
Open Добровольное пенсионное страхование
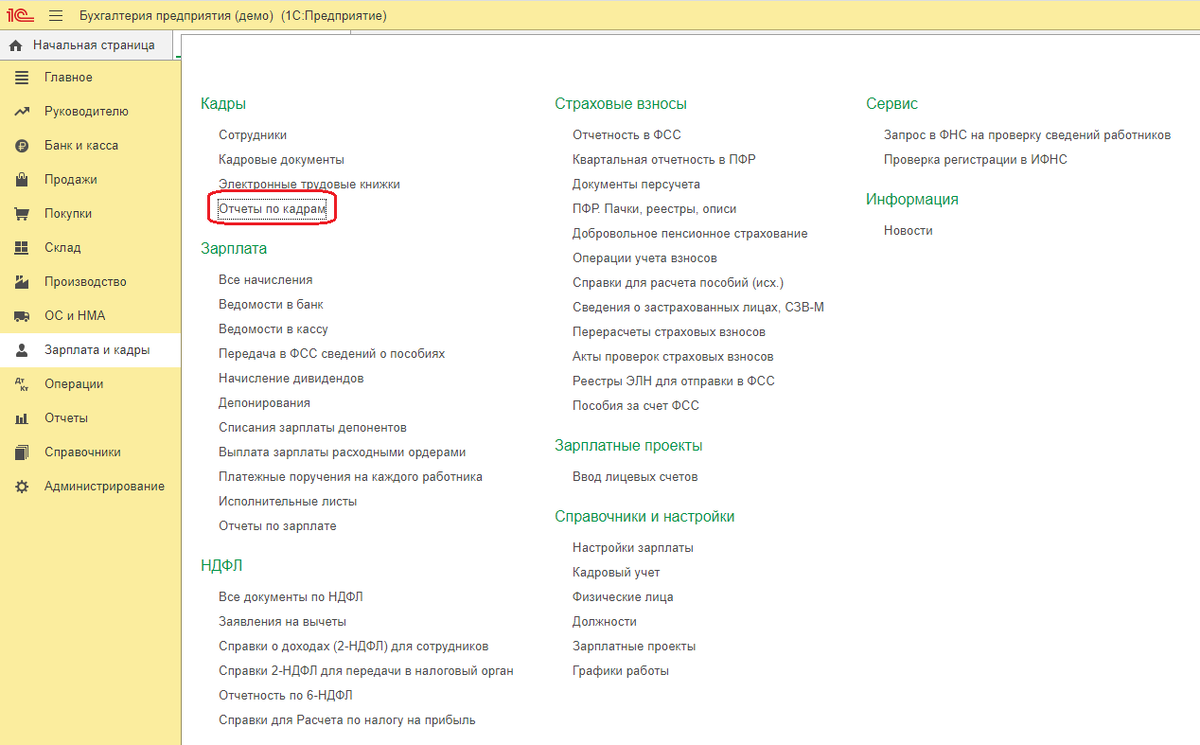690,234
